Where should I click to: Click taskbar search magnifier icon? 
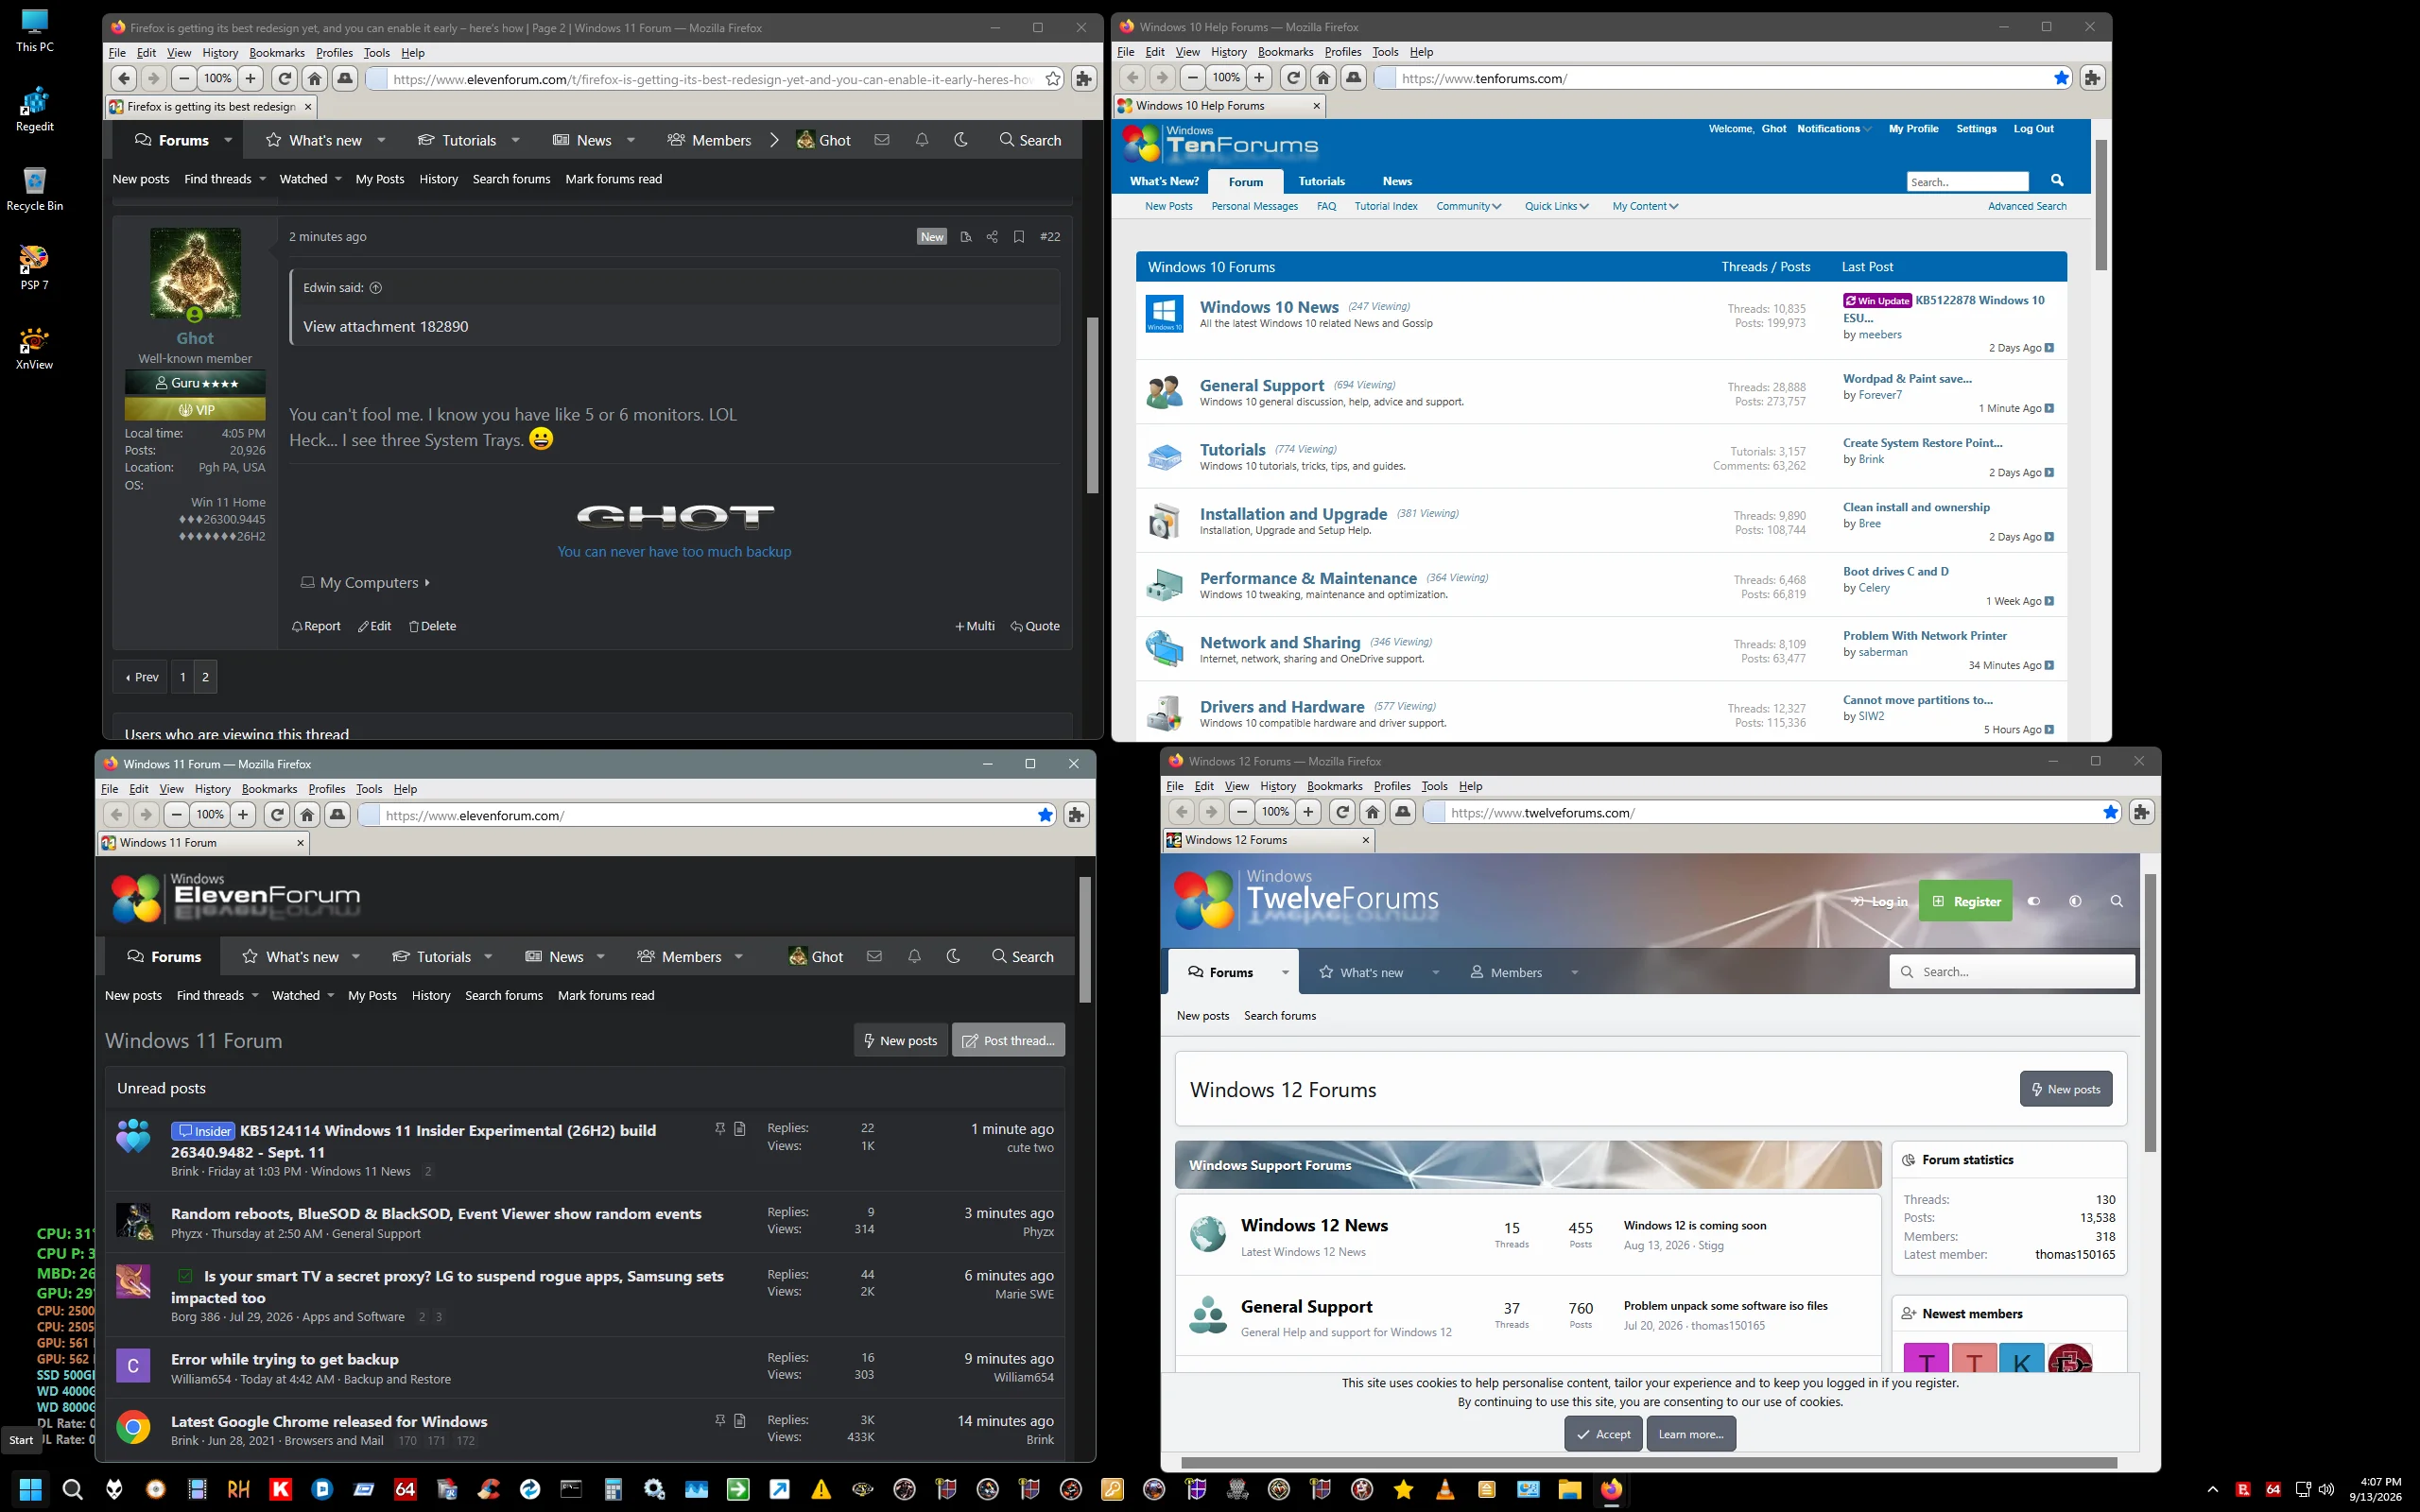(x=72, y=1490)
